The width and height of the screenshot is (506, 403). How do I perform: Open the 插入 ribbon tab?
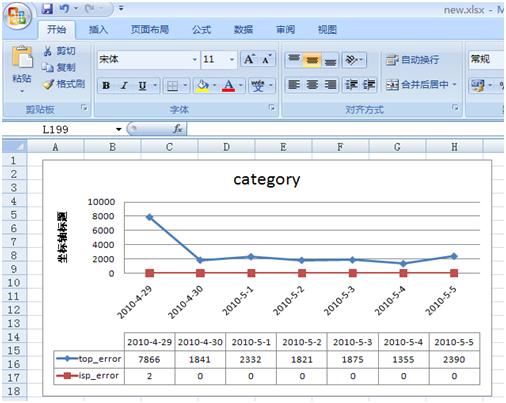(98, 30)
